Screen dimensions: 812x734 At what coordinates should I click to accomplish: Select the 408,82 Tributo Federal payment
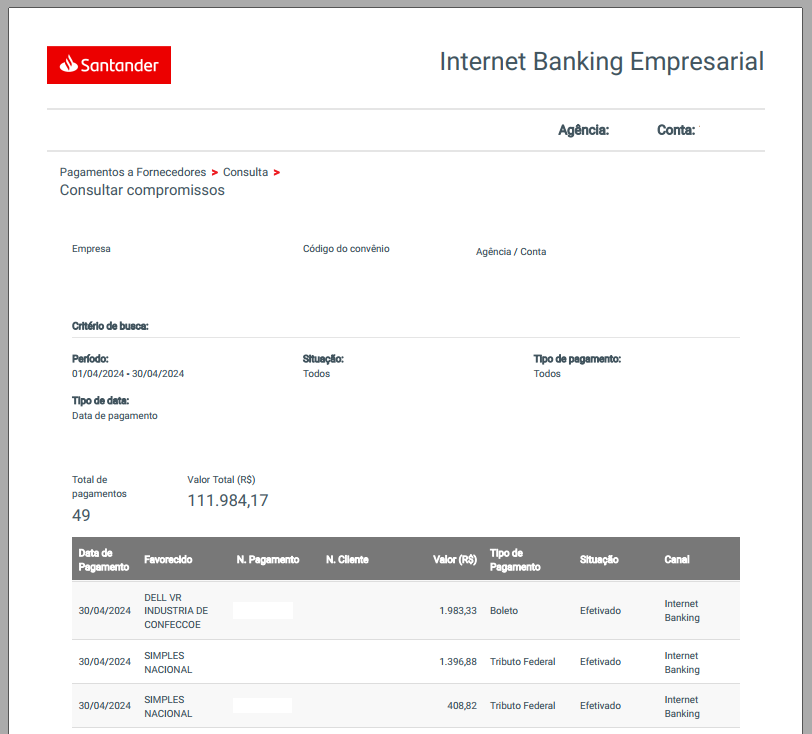[x=405, y=706]
